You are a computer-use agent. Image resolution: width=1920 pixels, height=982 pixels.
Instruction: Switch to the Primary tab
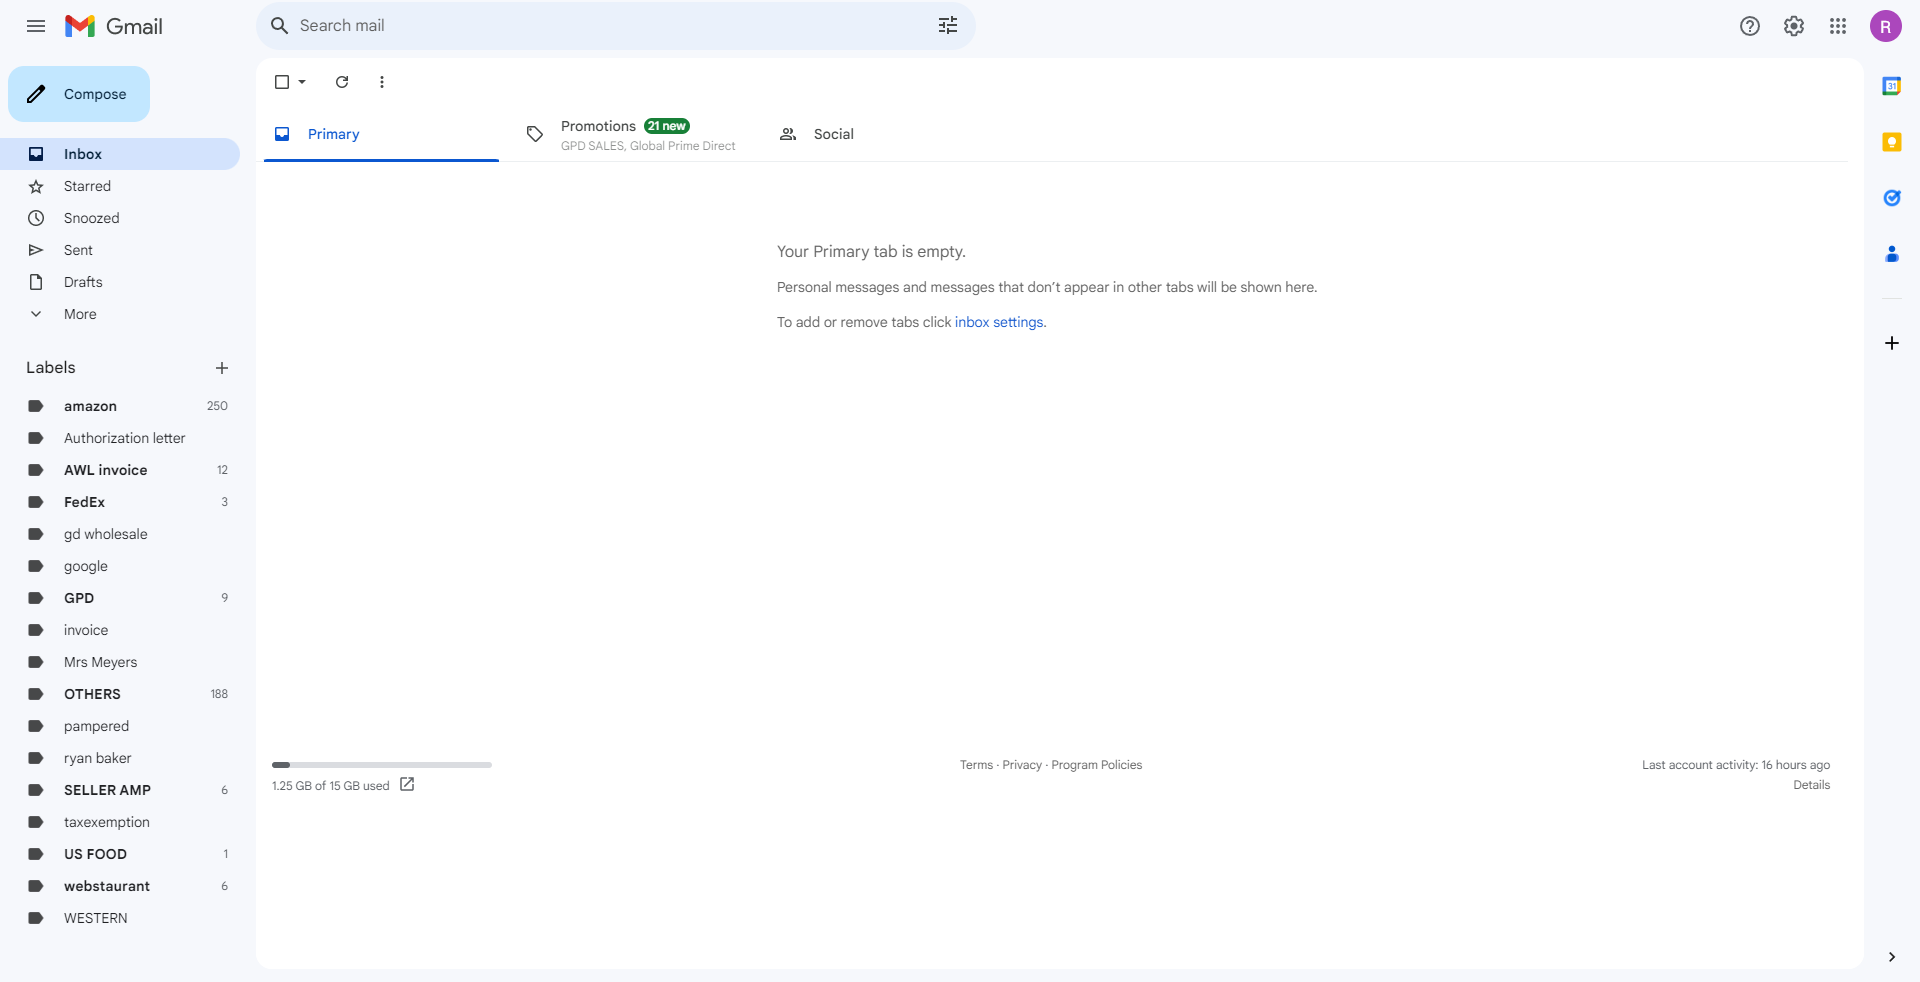coord(381,134)
